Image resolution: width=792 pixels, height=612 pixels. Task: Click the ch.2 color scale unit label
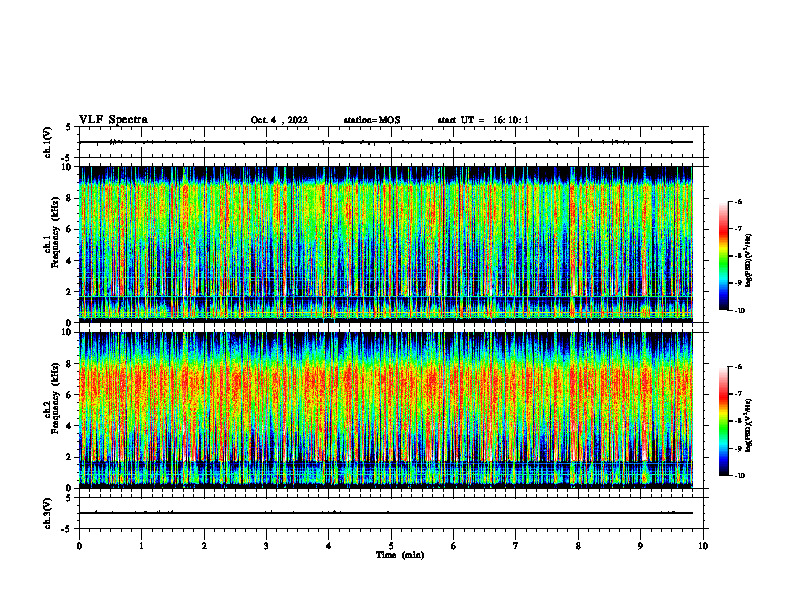pos(749,425)
